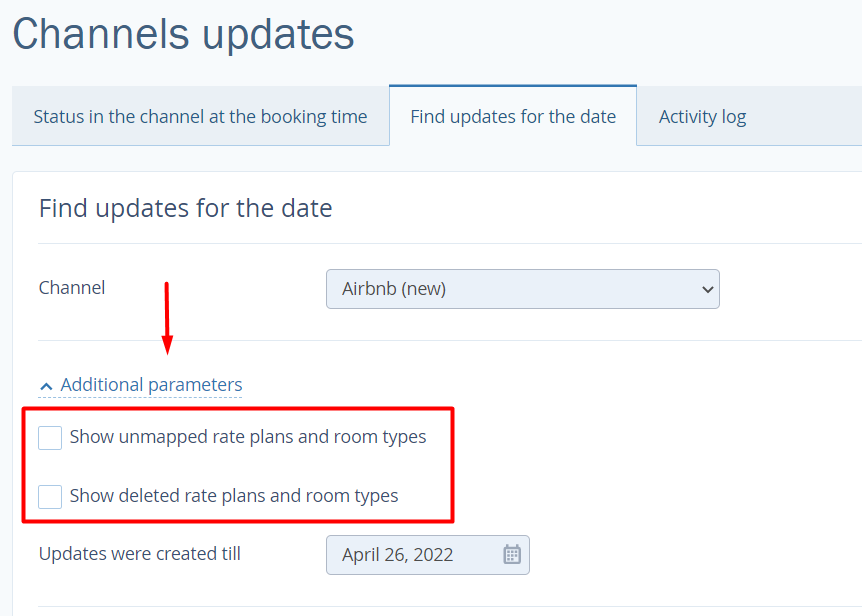Enable Show deleted rate plans checkbox
This screenshot has height=616, width=862.
click(x=50, y=497)
